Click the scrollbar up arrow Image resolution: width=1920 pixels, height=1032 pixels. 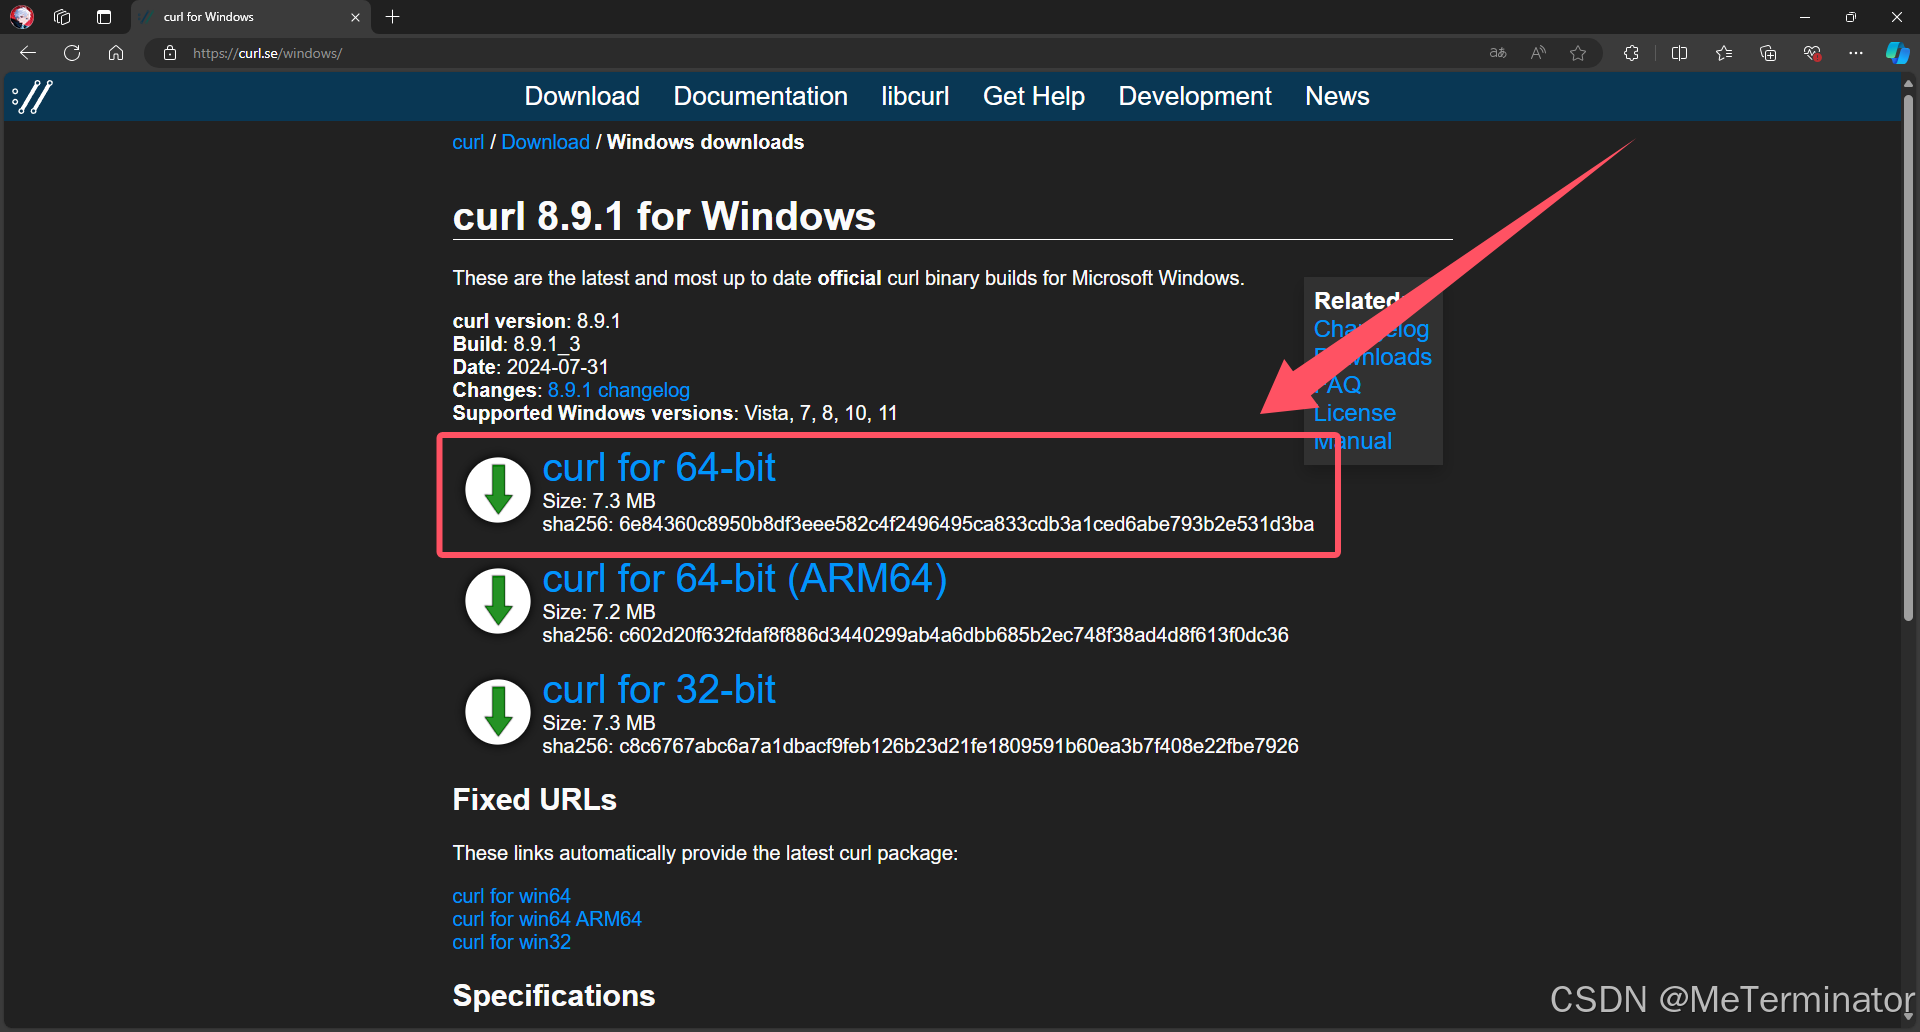click(x=1908, y=83)
